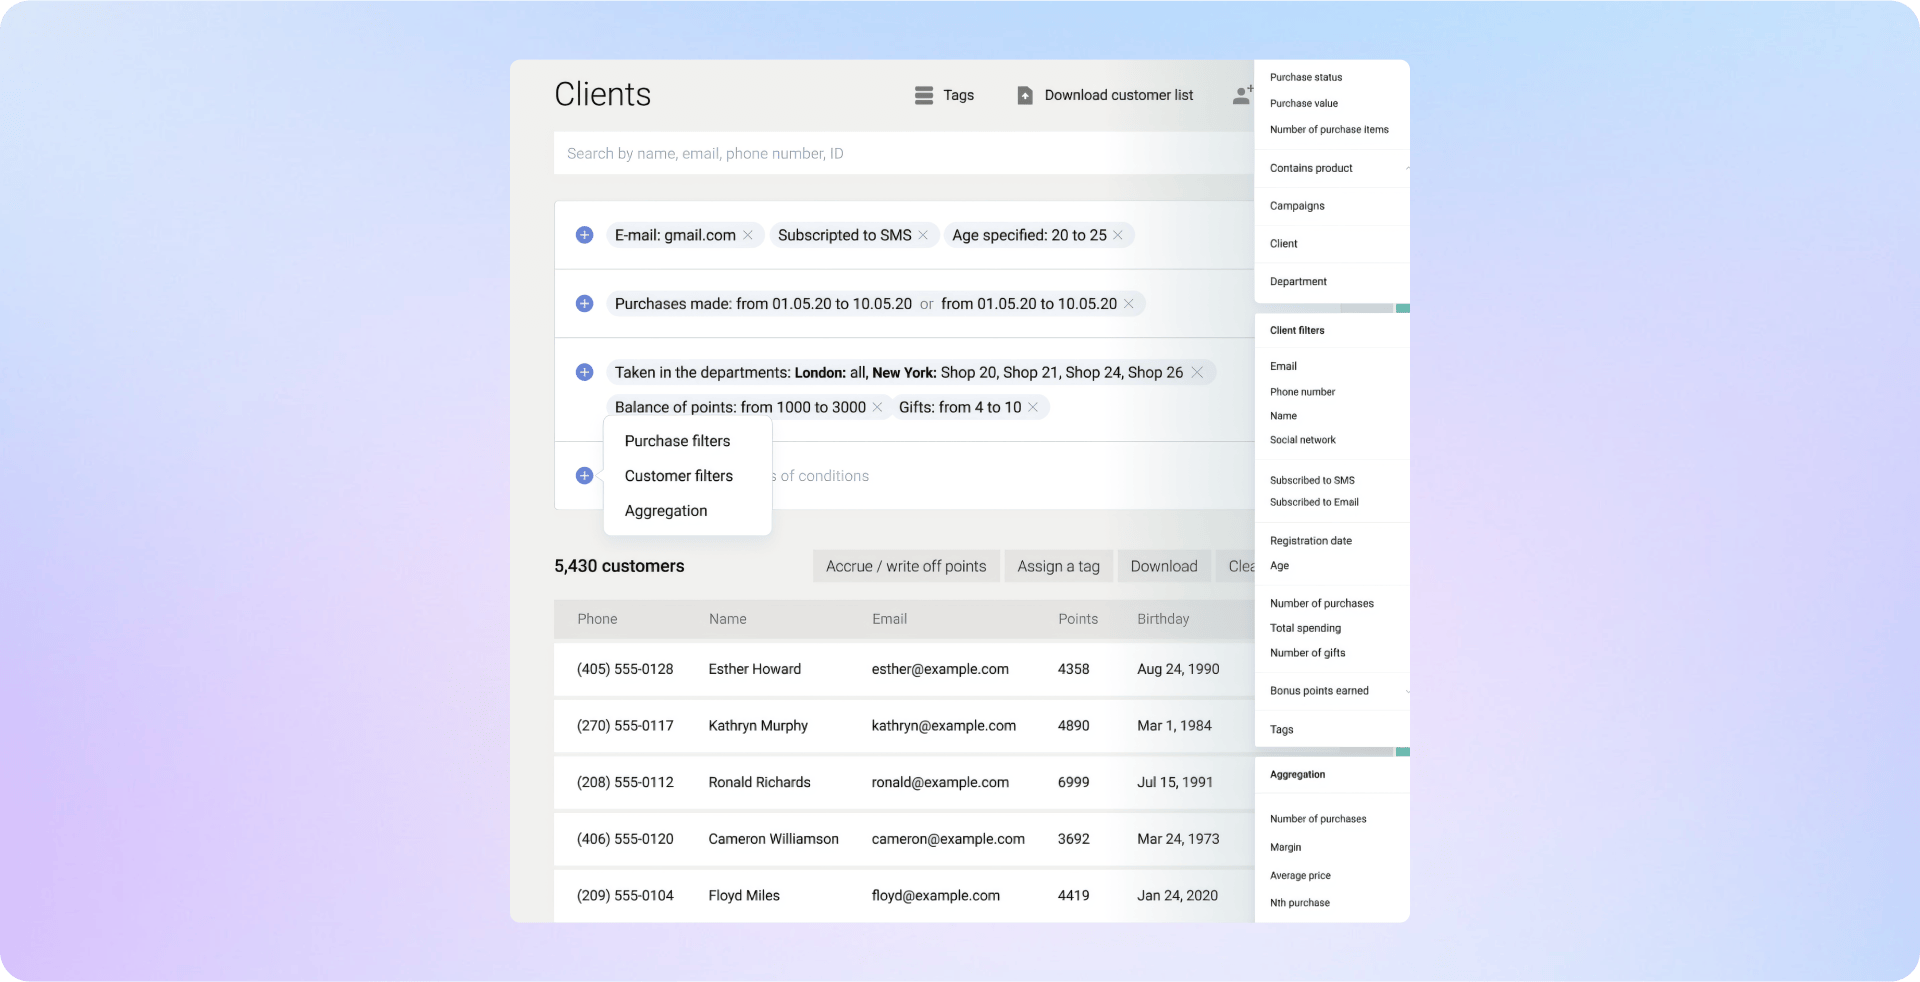
Task: Click the Download button above the table
Action: click(1163, 566)
